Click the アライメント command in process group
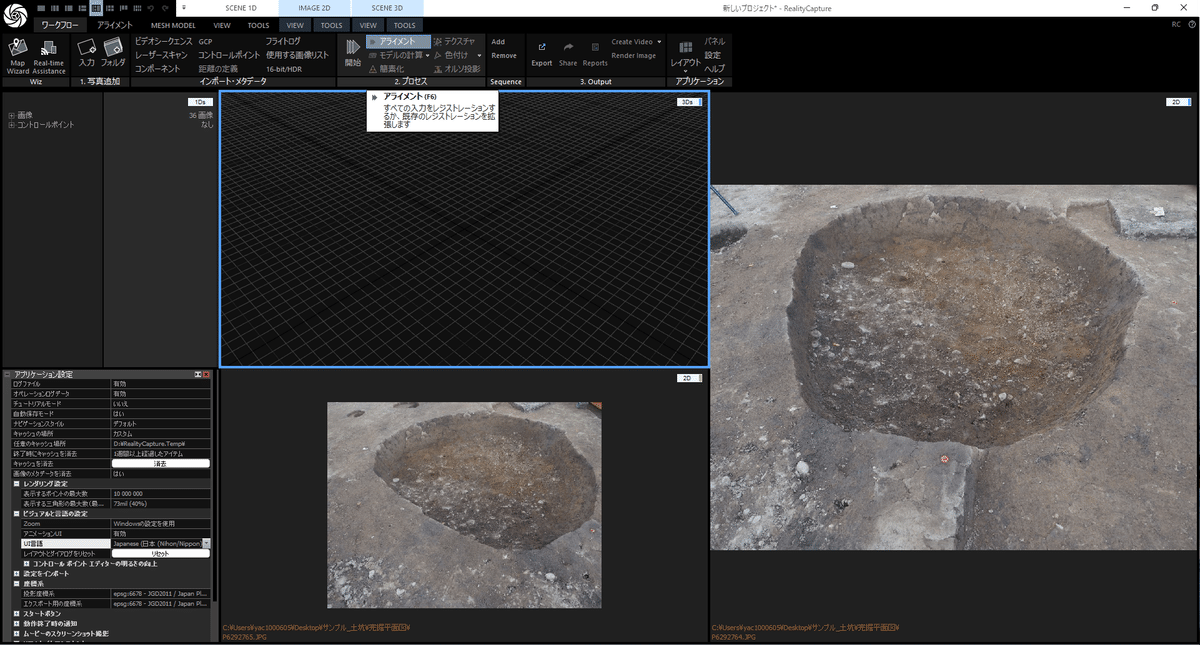This screenshot has height=645, width=1200. pyautogui.click(x=398, y=42)
